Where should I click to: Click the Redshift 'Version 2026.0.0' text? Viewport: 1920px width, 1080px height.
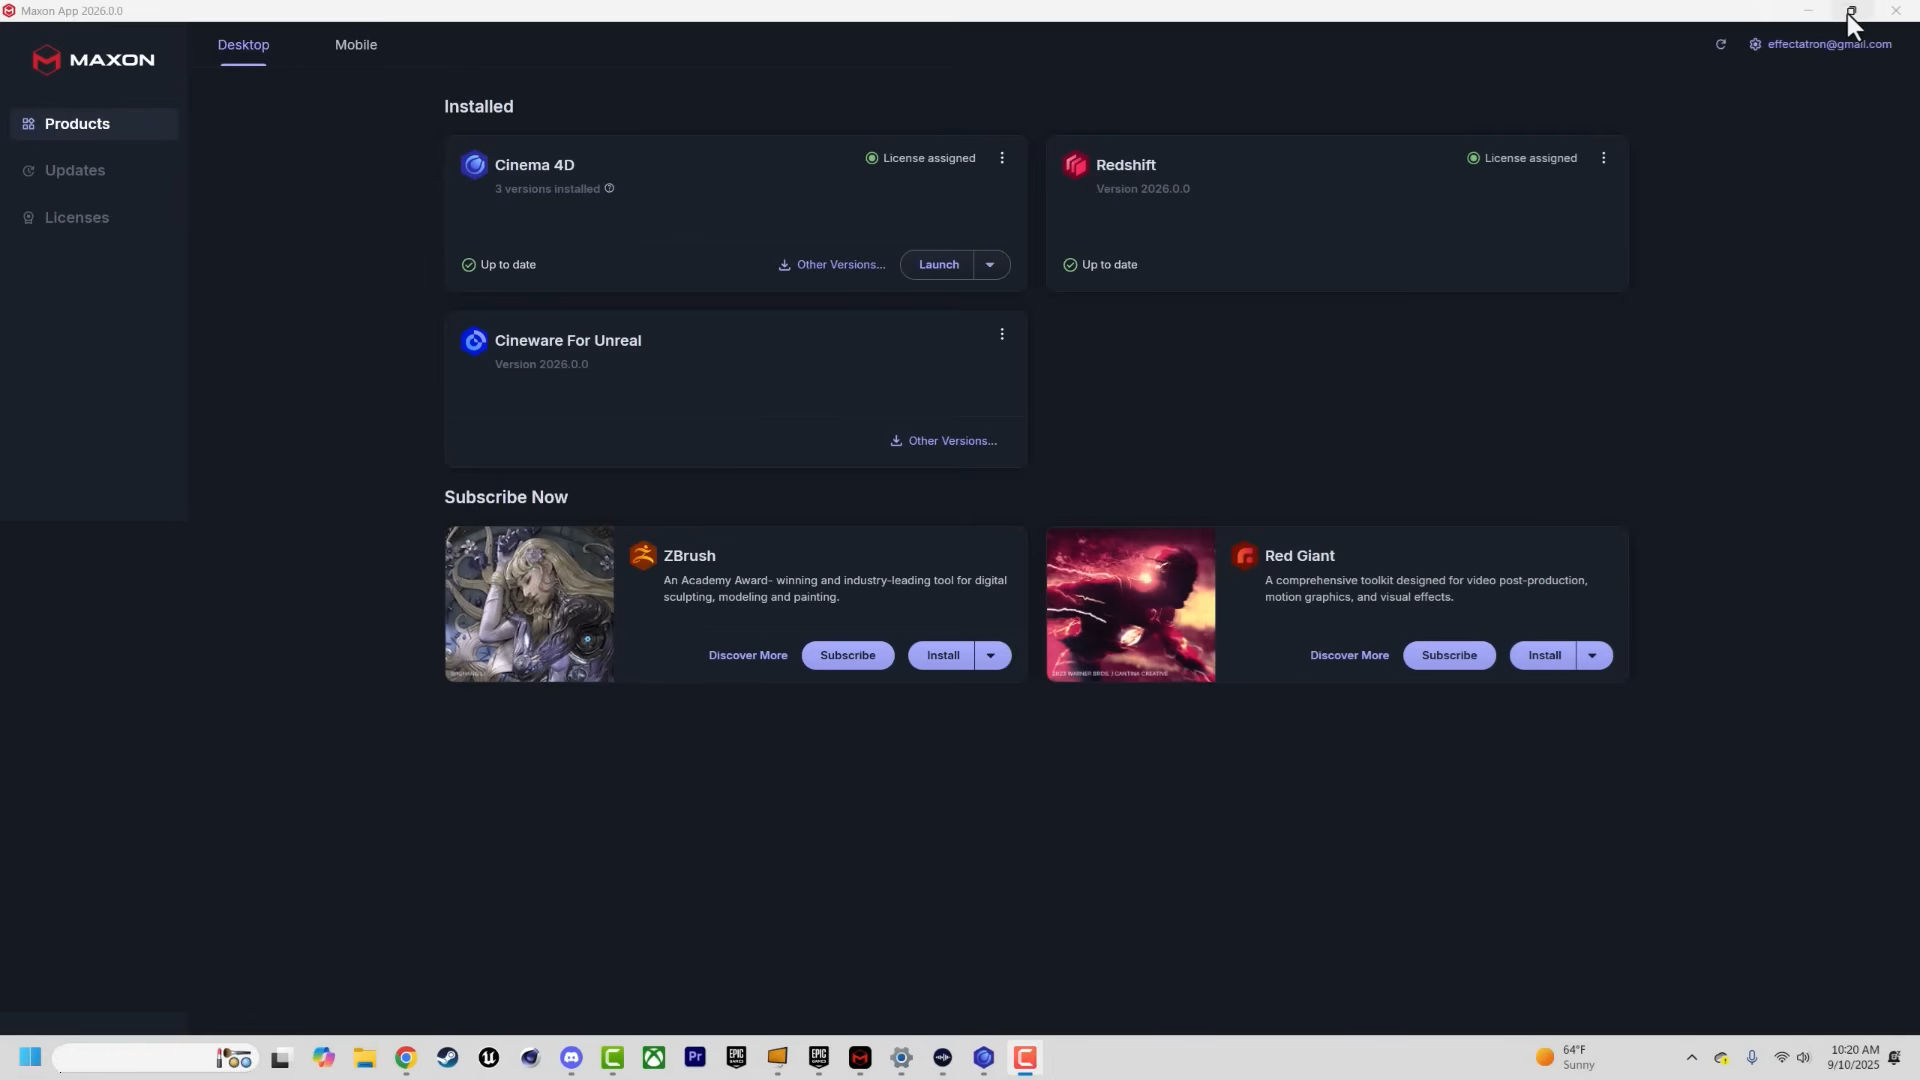[1143, 189]
